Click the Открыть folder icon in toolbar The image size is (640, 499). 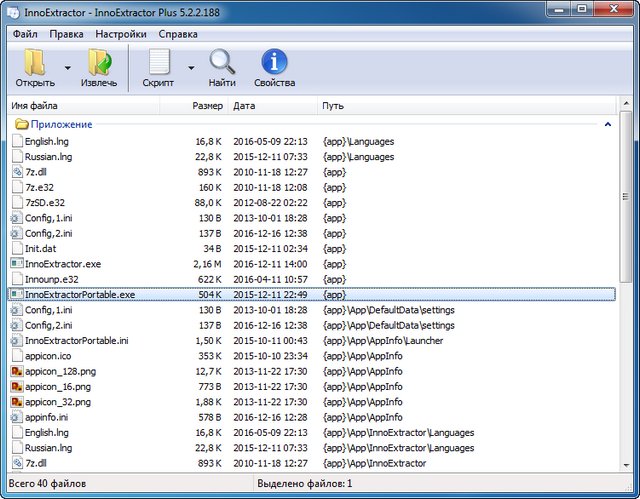tap(34, 63)
